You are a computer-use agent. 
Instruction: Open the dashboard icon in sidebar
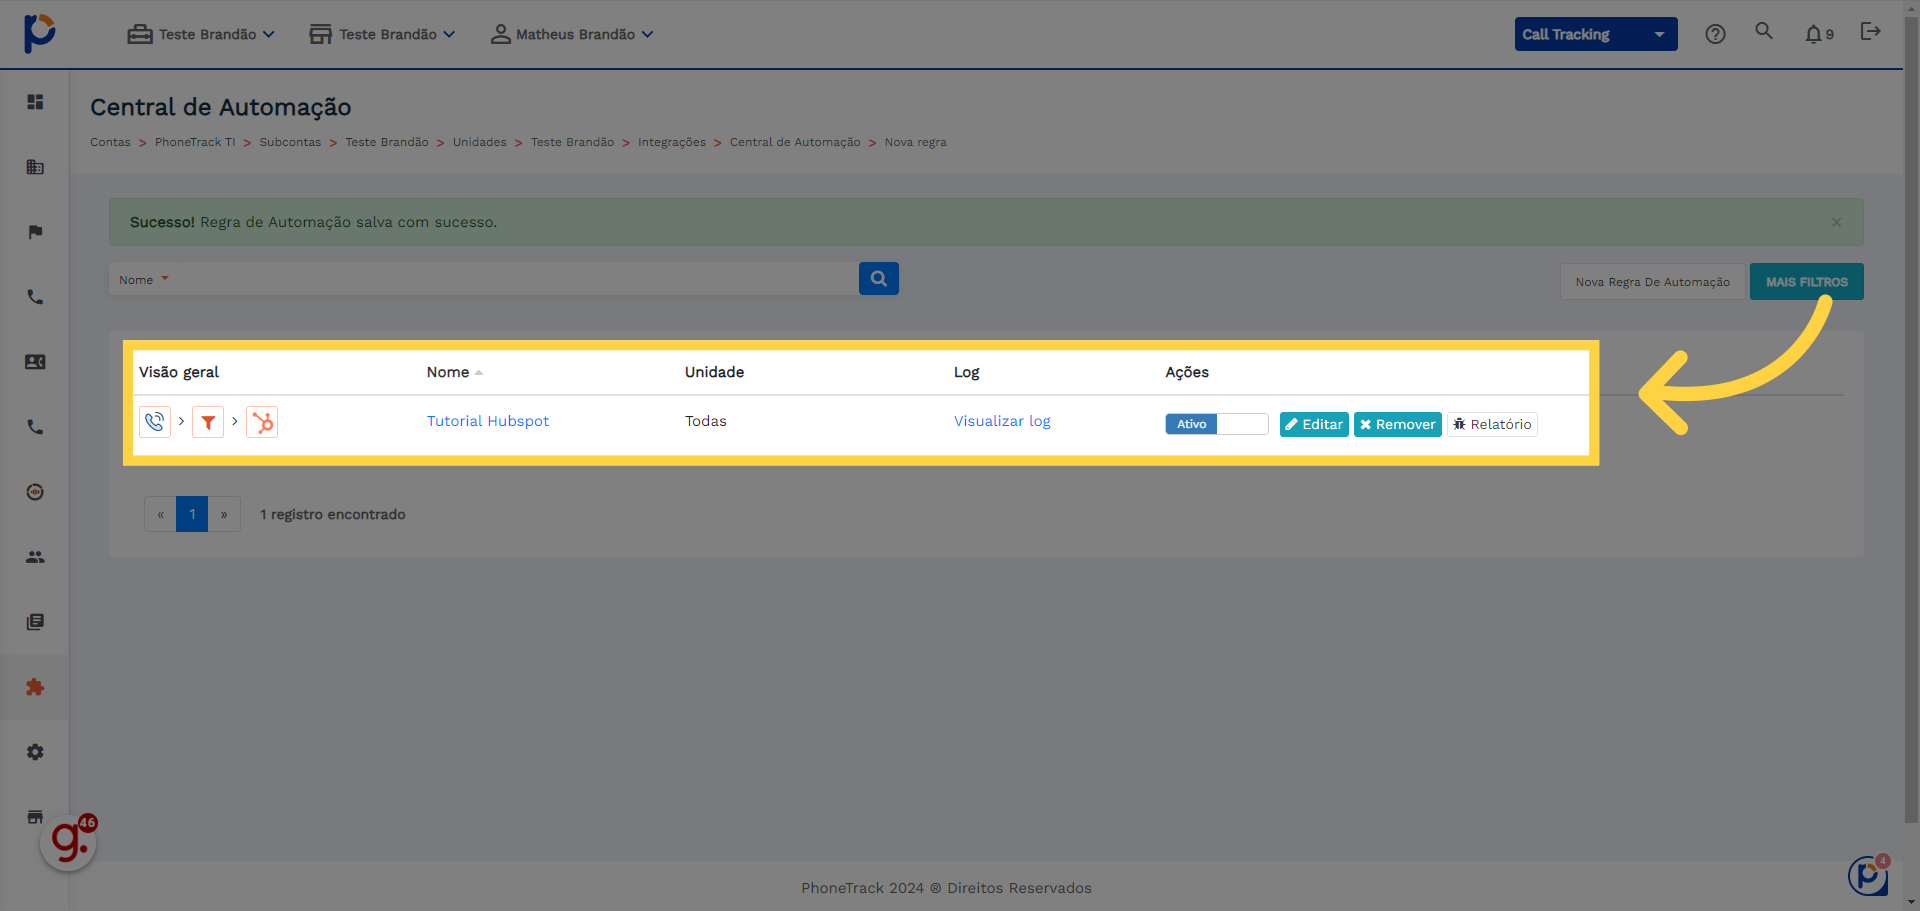(x=35, y=102)
